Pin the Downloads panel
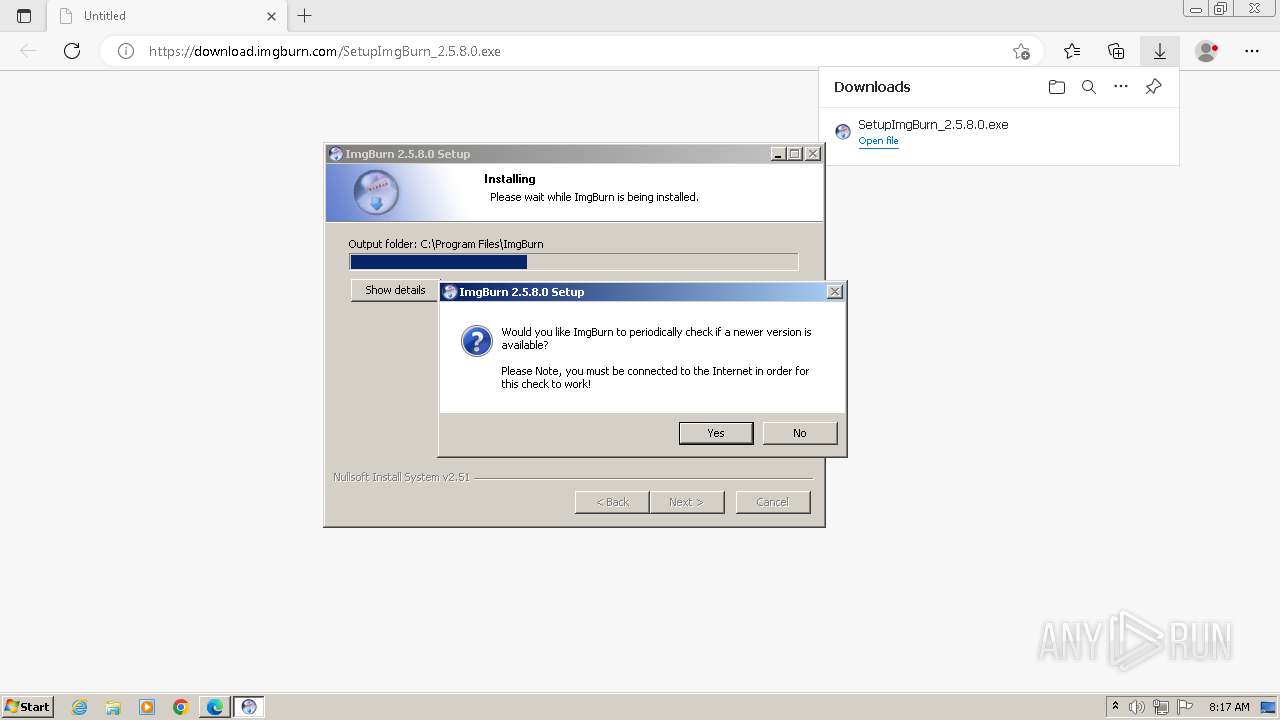 tap(1153, 87)
